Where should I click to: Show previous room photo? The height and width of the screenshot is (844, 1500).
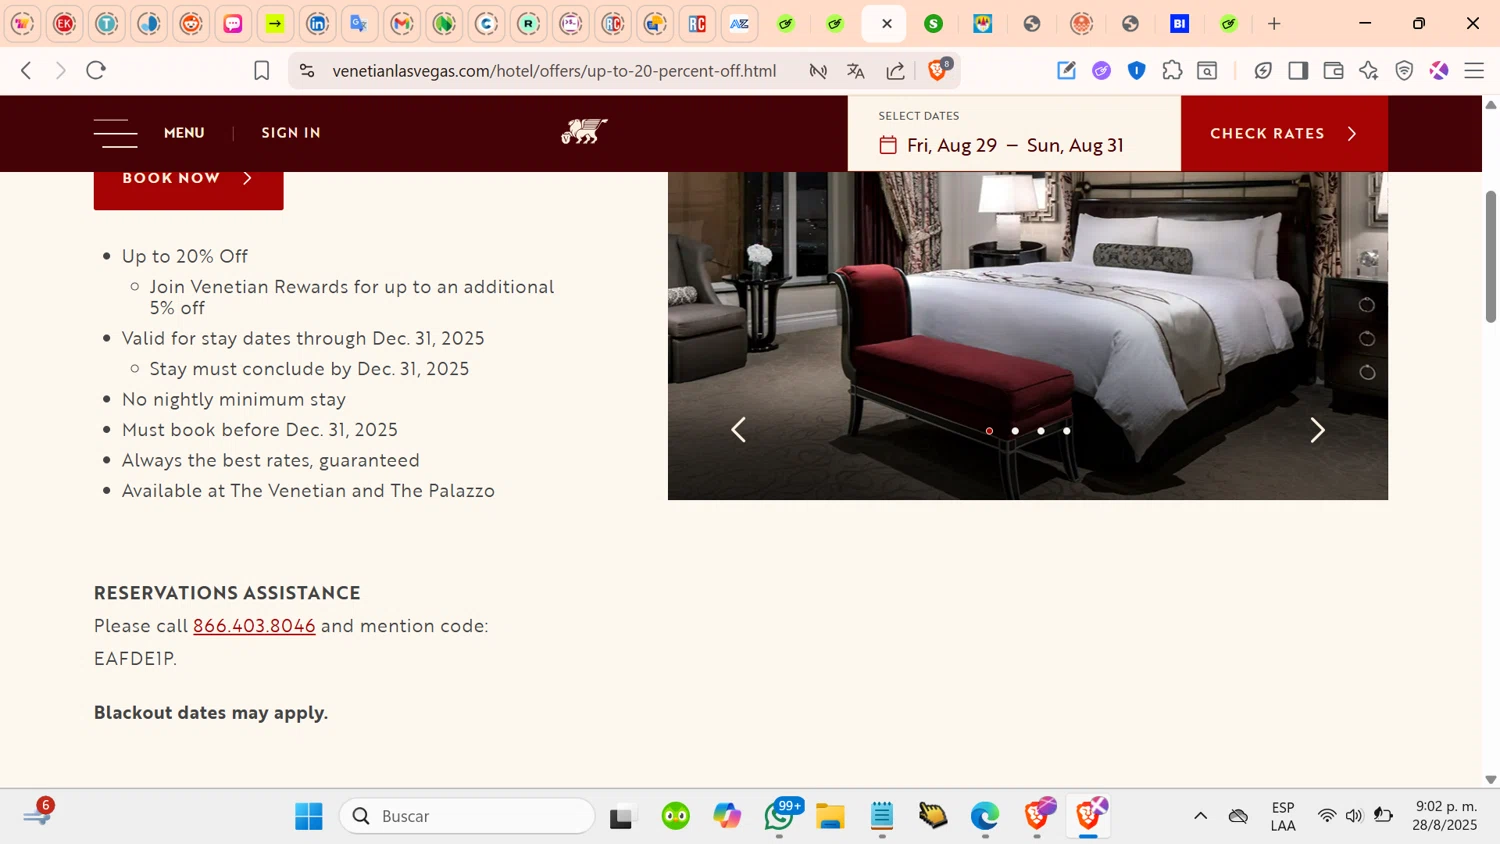(738, 430)
